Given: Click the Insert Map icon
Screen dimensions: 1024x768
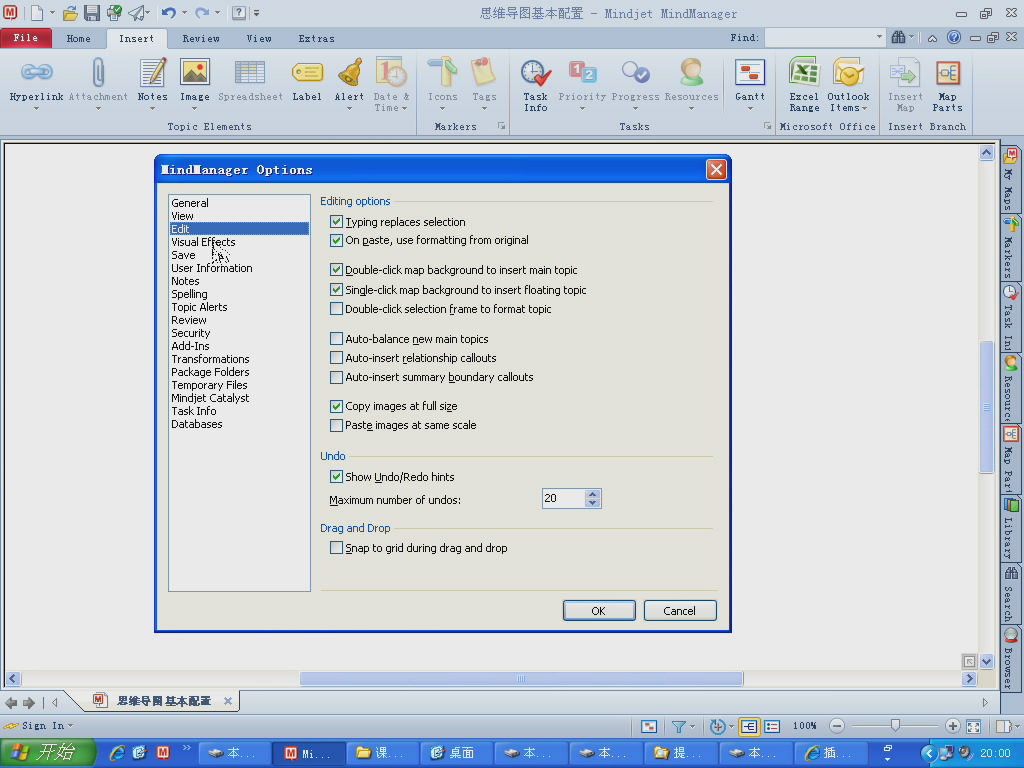Looking at the screenshot, I should (904, 85).
